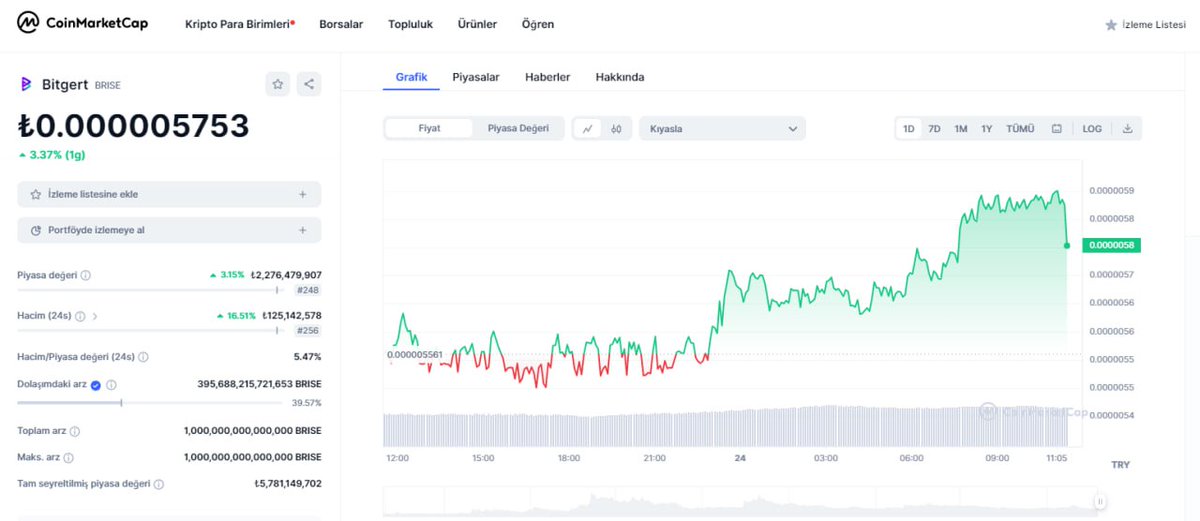Click the 395,688,215,721,653 BRISE value

[260, 385]
